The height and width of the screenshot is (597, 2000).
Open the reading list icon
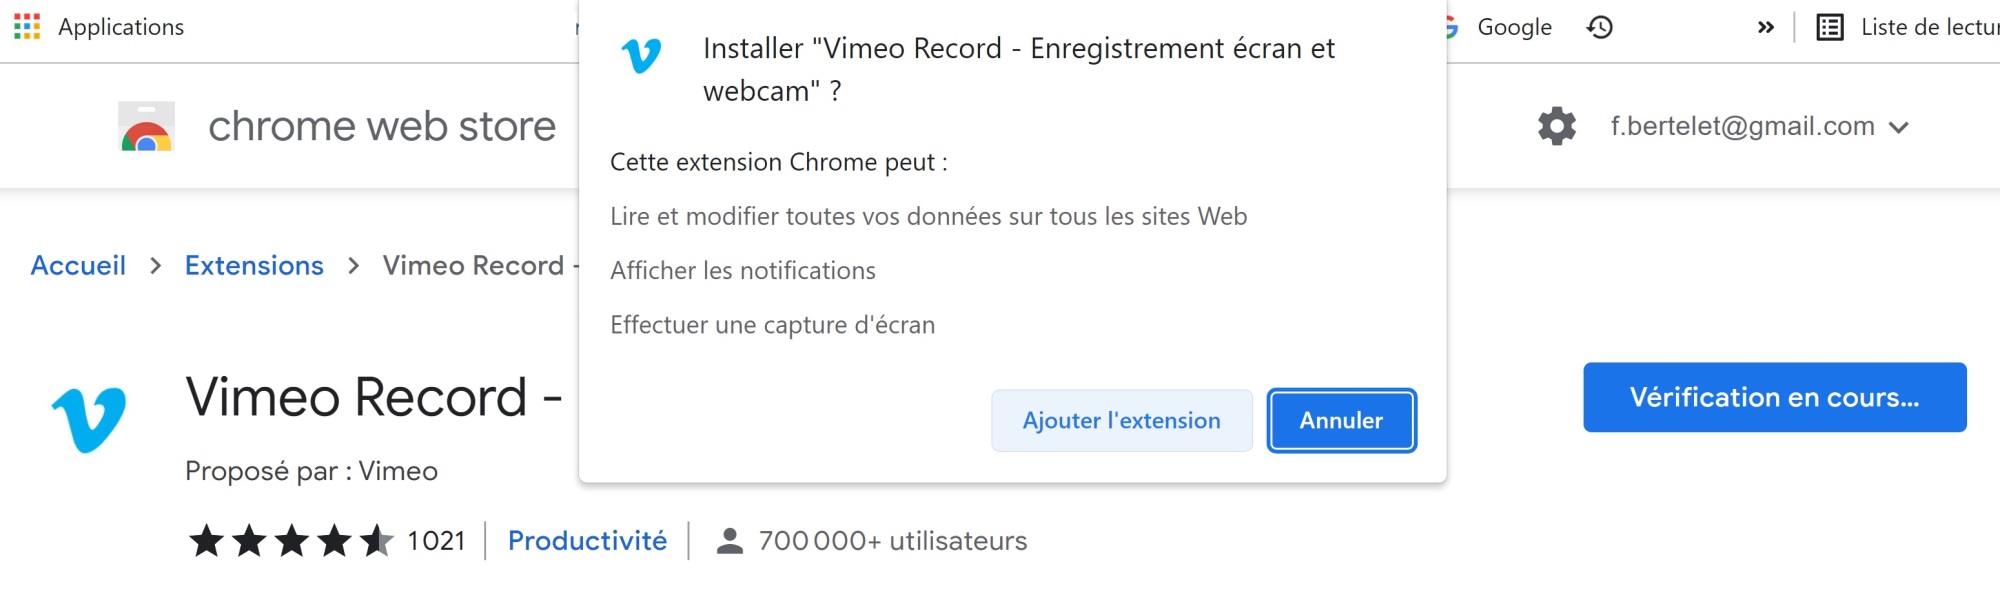(1829, 27)
